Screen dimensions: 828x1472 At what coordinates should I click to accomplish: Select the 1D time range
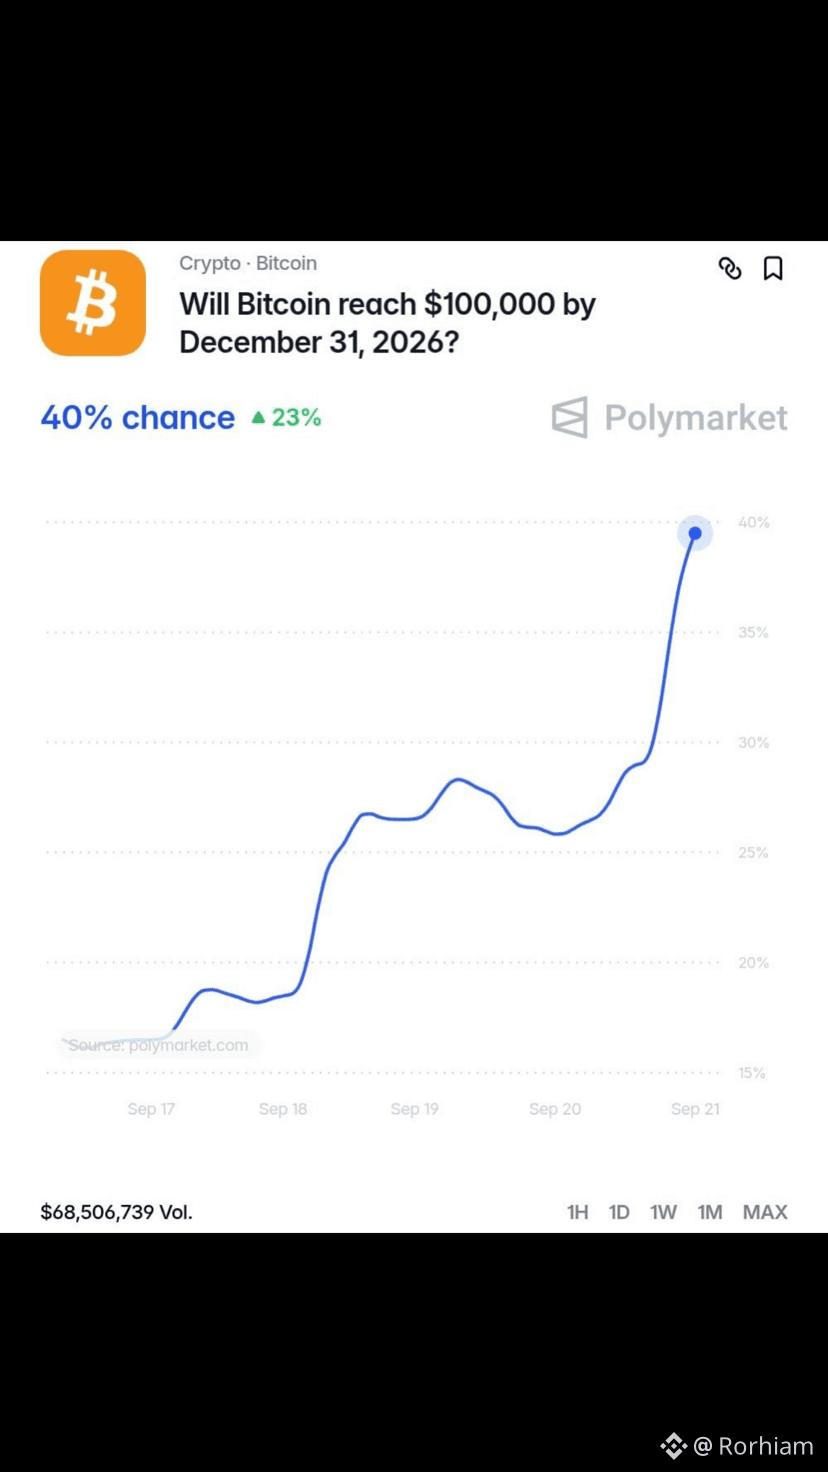[620, 1212]
